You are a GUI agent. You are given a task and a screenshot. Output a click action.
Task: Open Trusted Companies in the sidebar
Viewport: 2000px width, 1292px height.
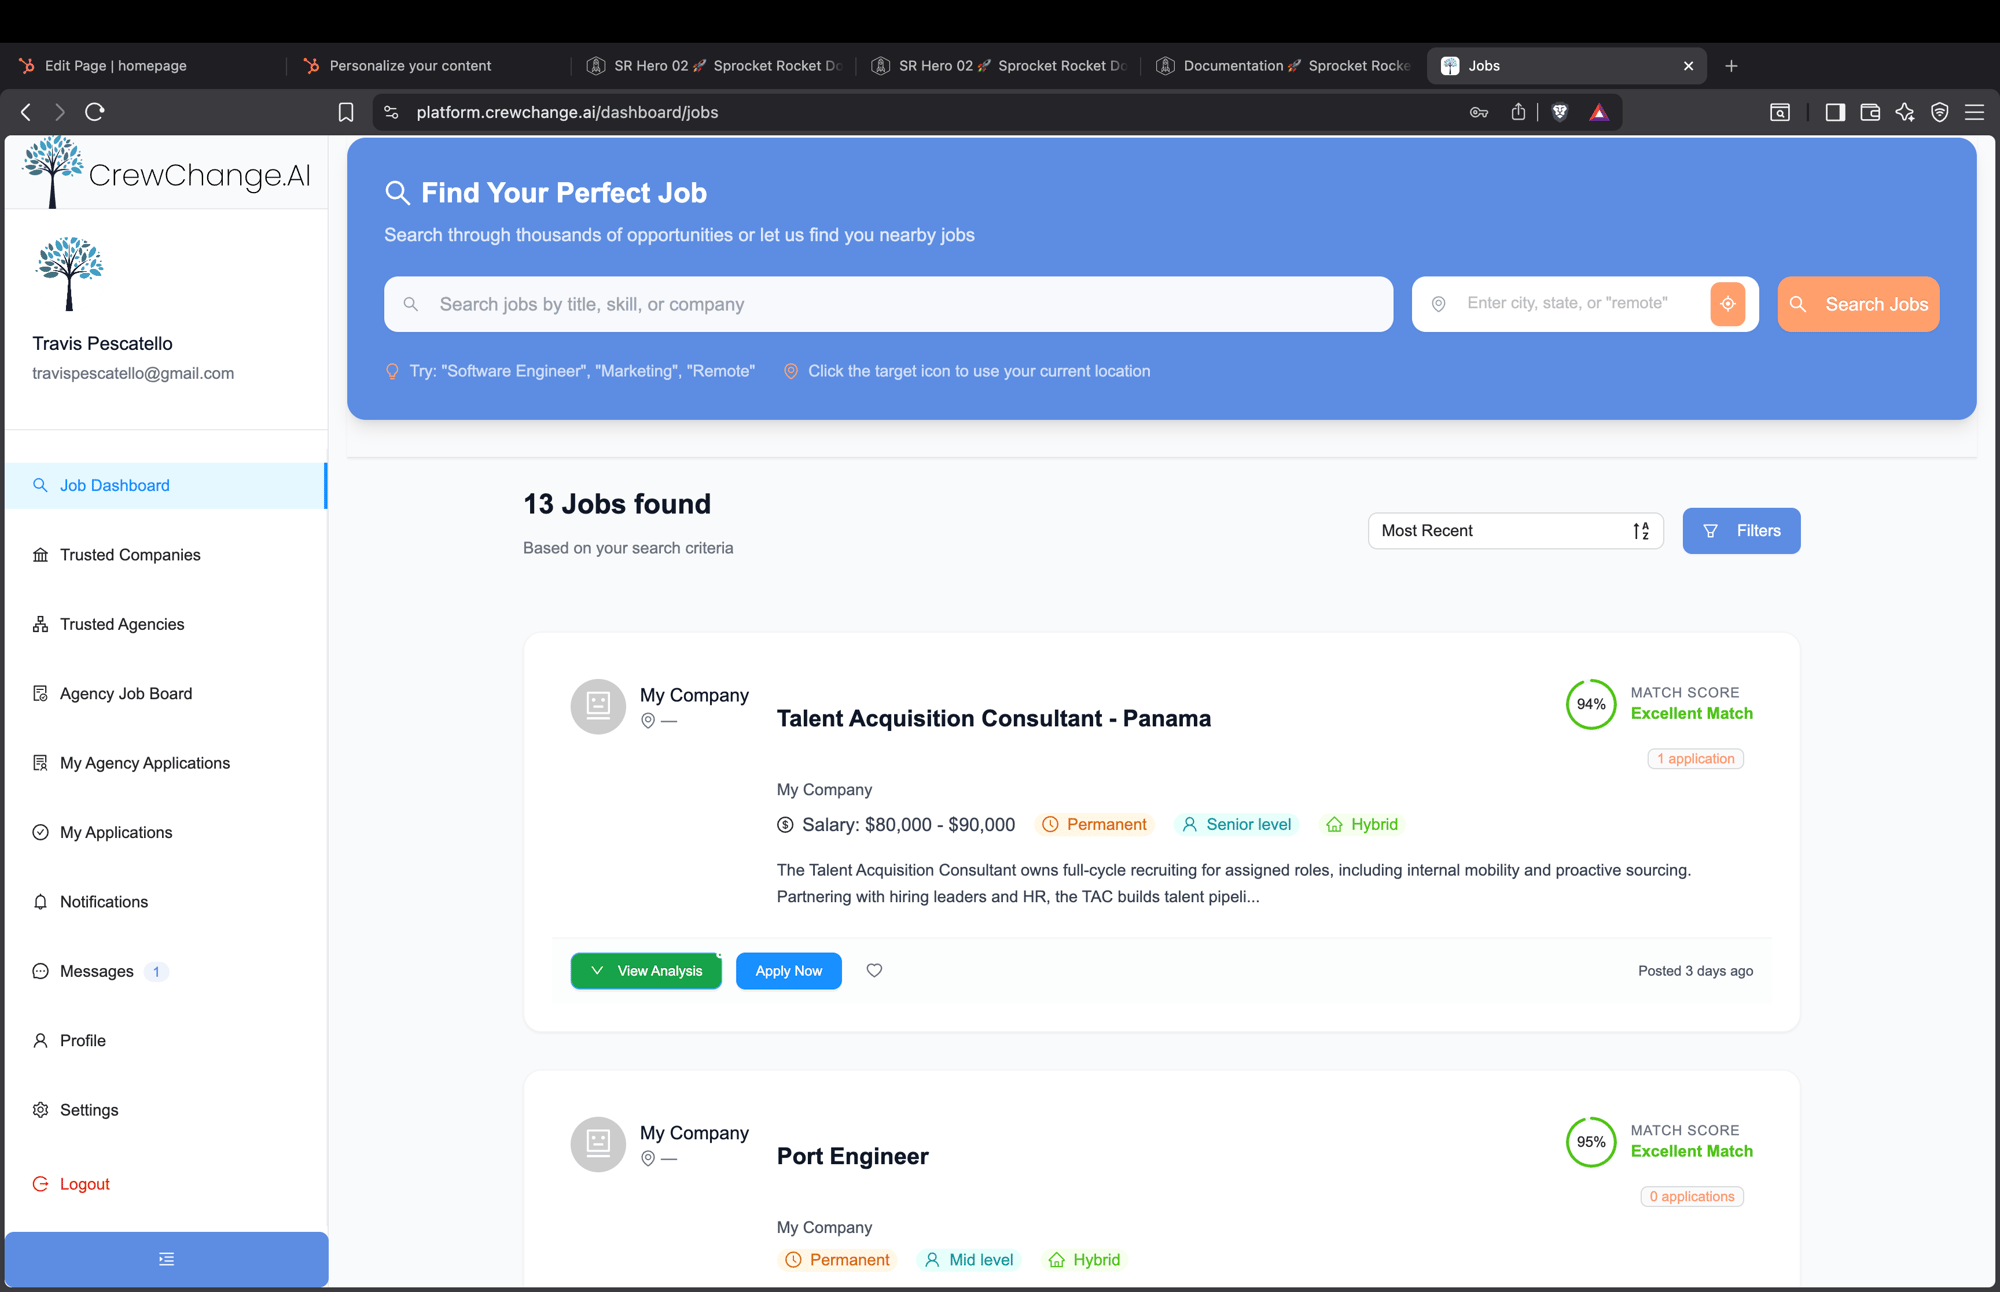pyautogui.click(x=130, y=555)
